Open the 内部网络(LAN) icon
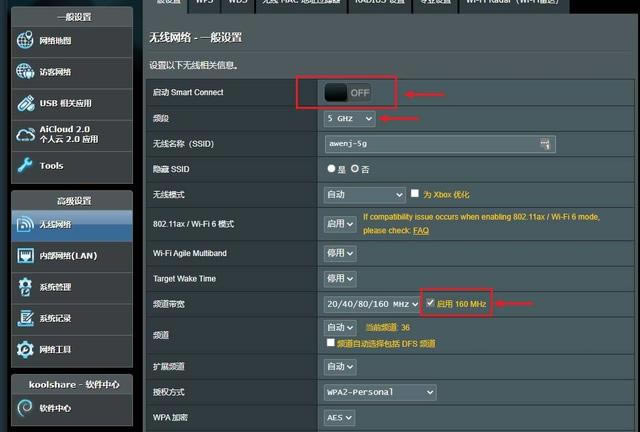 click(26, 256)
